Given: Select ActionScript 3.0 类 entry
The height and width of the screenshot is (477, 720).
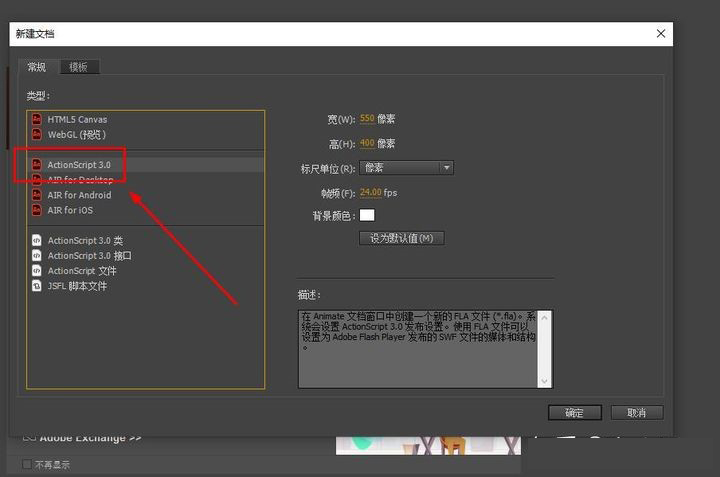Looking at the screenshot, I should 146,240.
